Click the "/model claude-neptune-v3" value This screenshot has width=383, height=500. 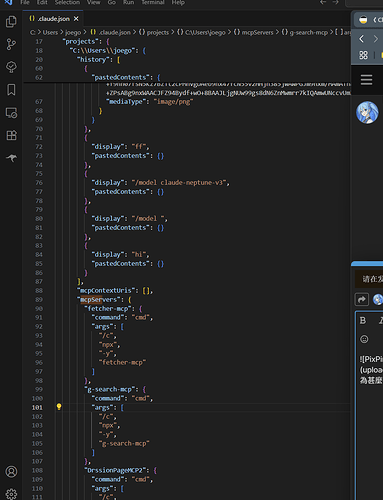179,183
